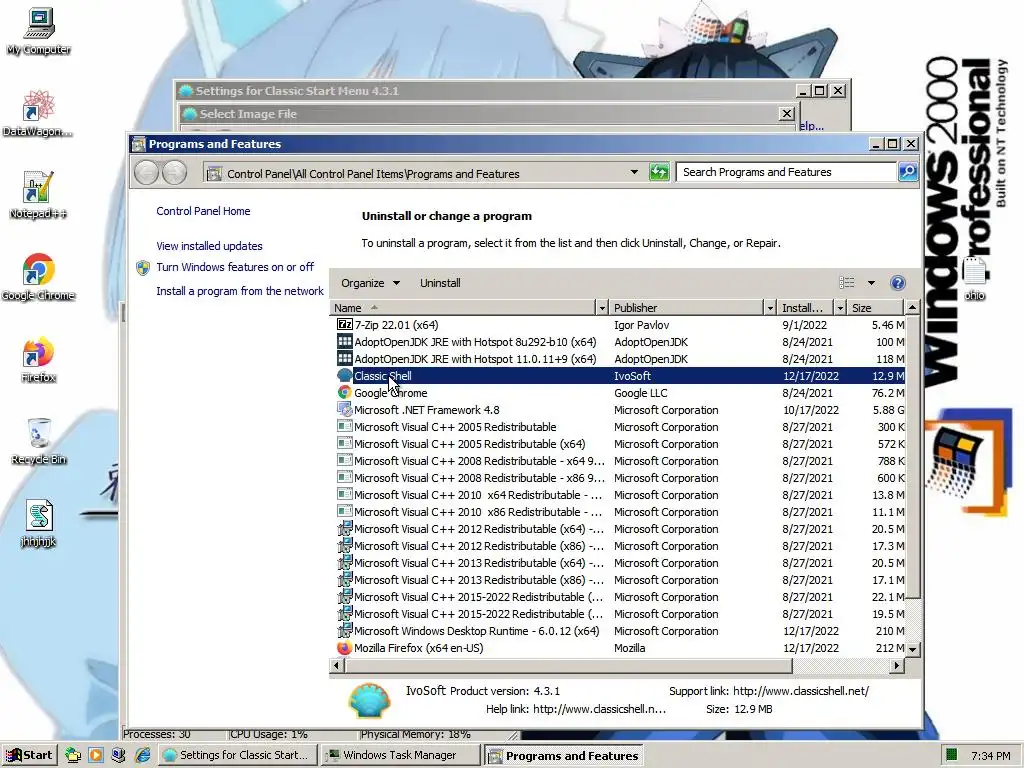
Task: Open the view options dropdown arrow
Action: tap(871, 283)
